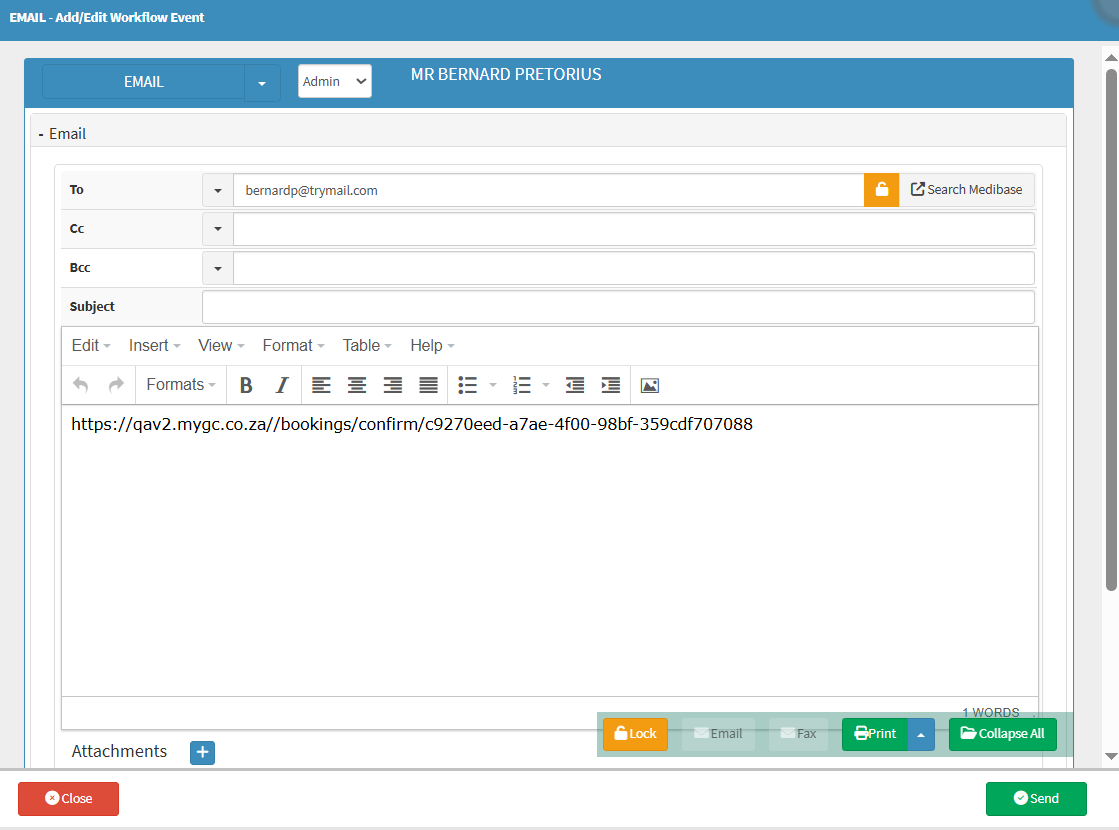Click into the Subject input field
The image size is (1119, 830).
[617, 307]
